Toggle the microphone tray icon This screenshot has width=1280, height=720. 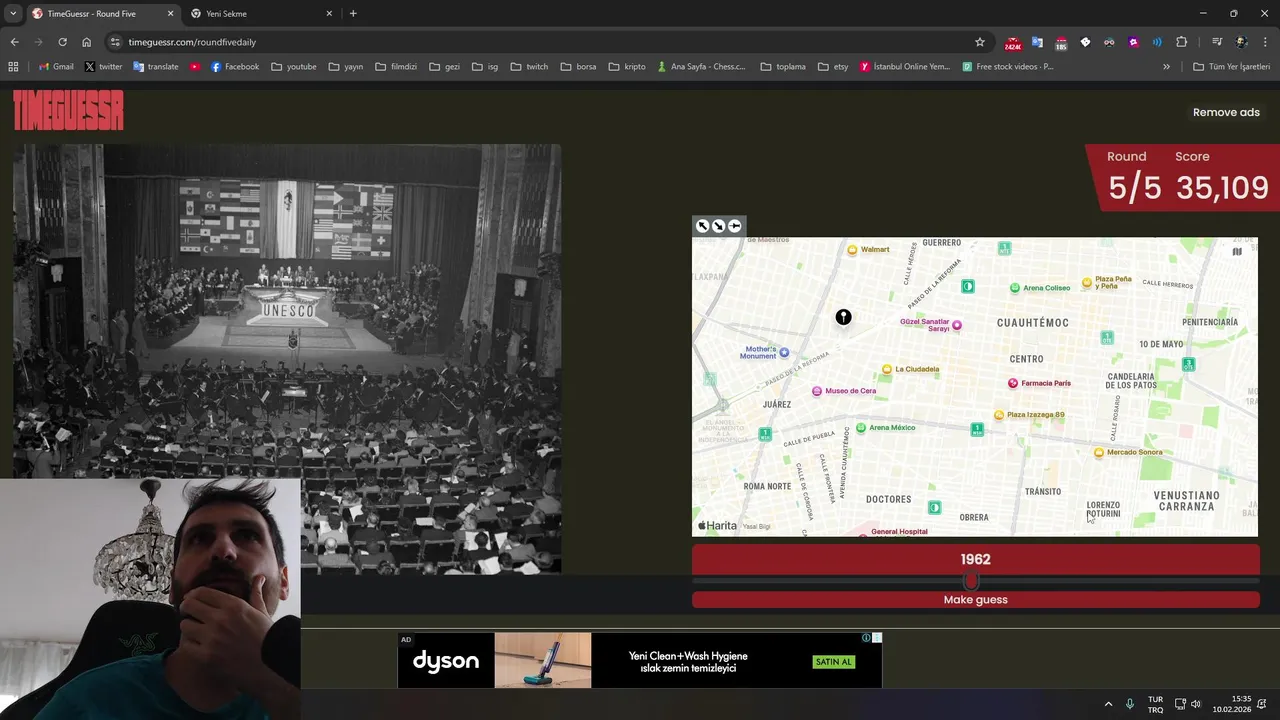(1130, 704)
